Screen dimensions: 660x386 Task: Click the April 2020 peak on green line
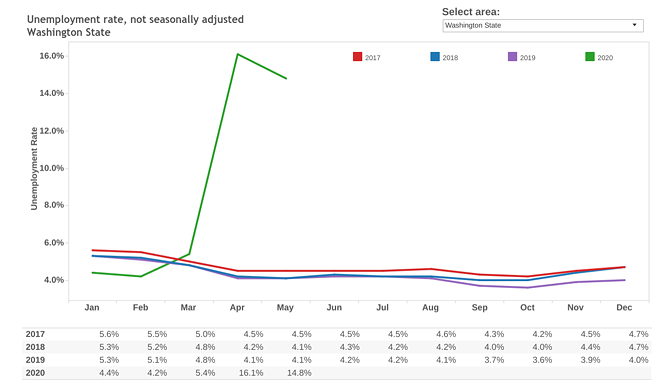[237, 54]
